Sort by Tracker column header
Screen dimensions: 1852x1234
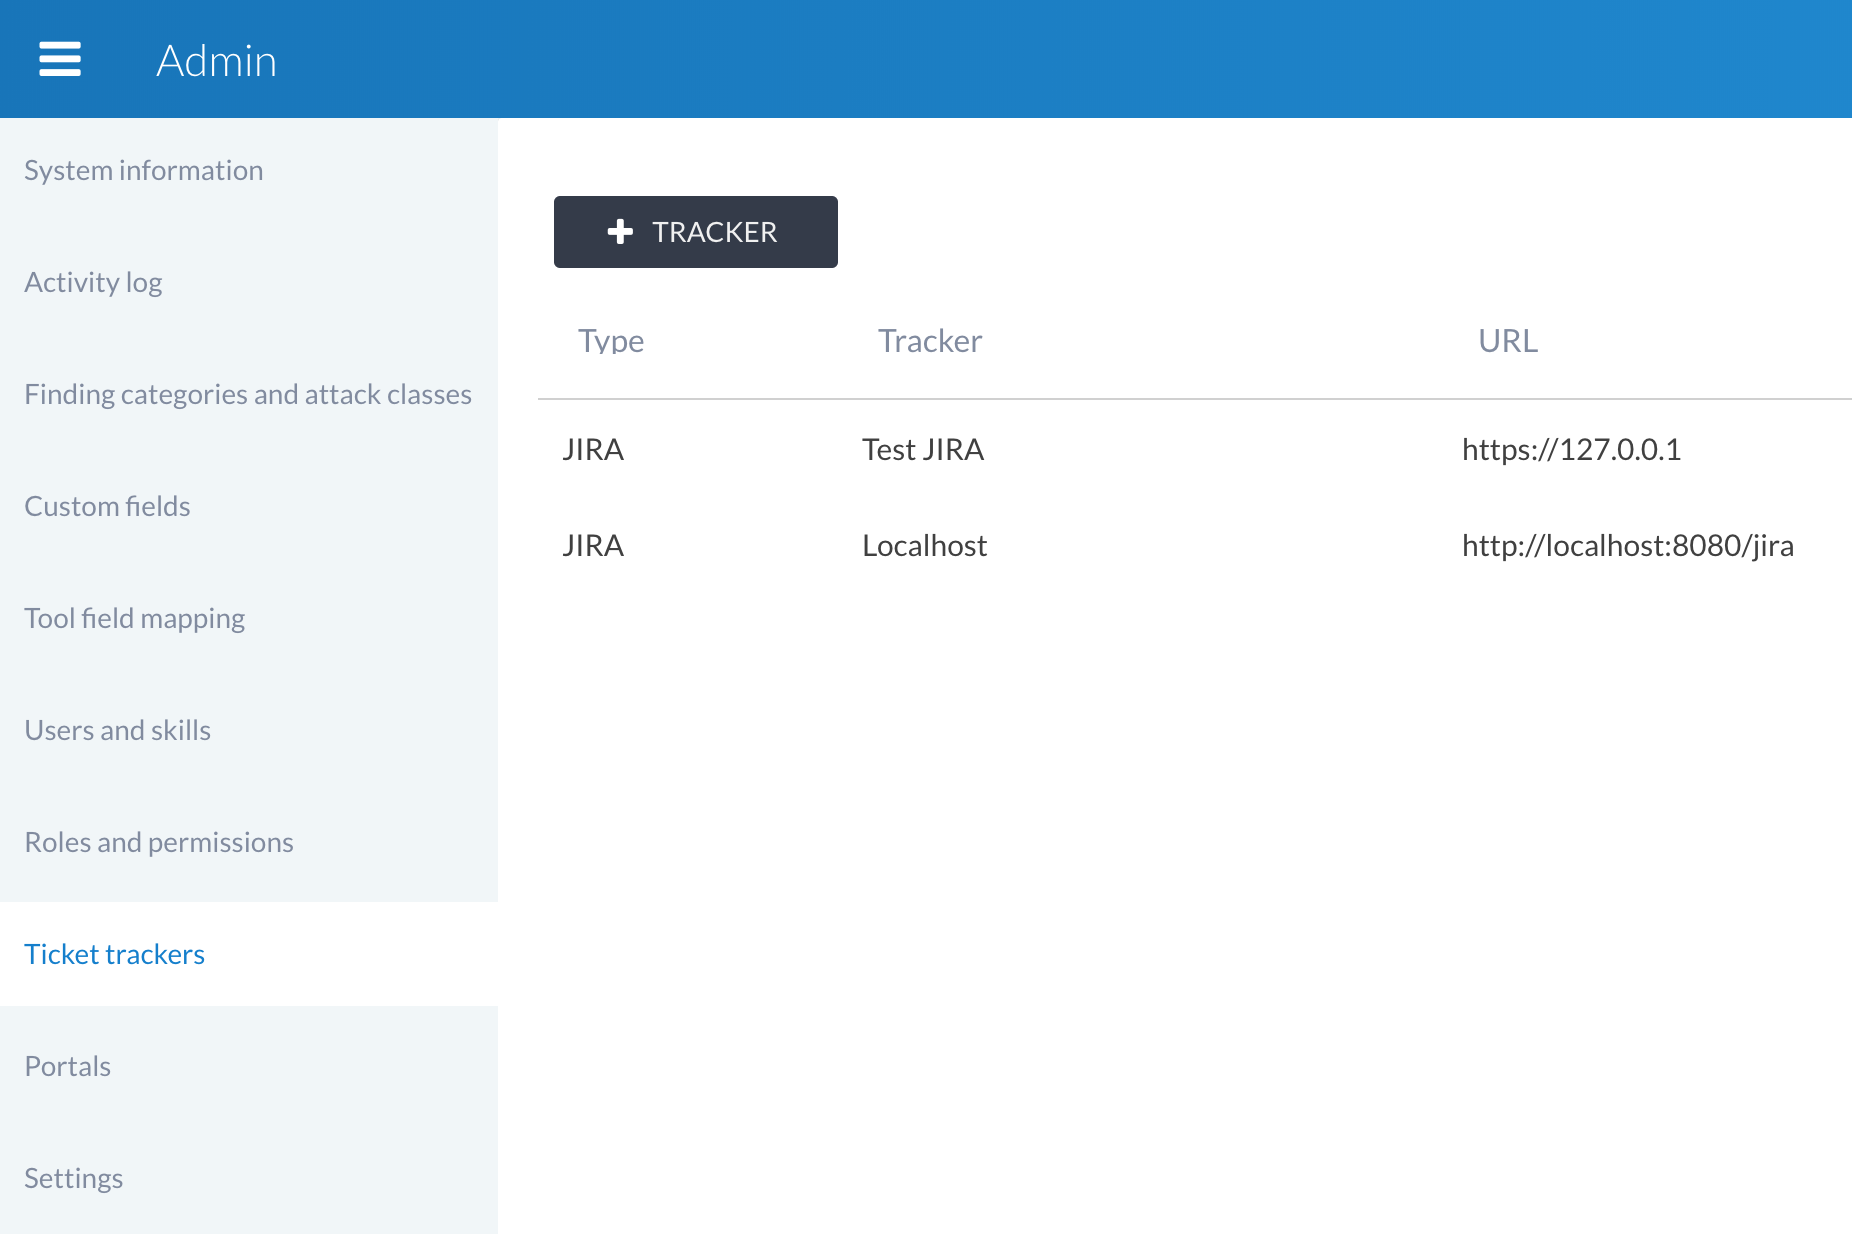930,341
